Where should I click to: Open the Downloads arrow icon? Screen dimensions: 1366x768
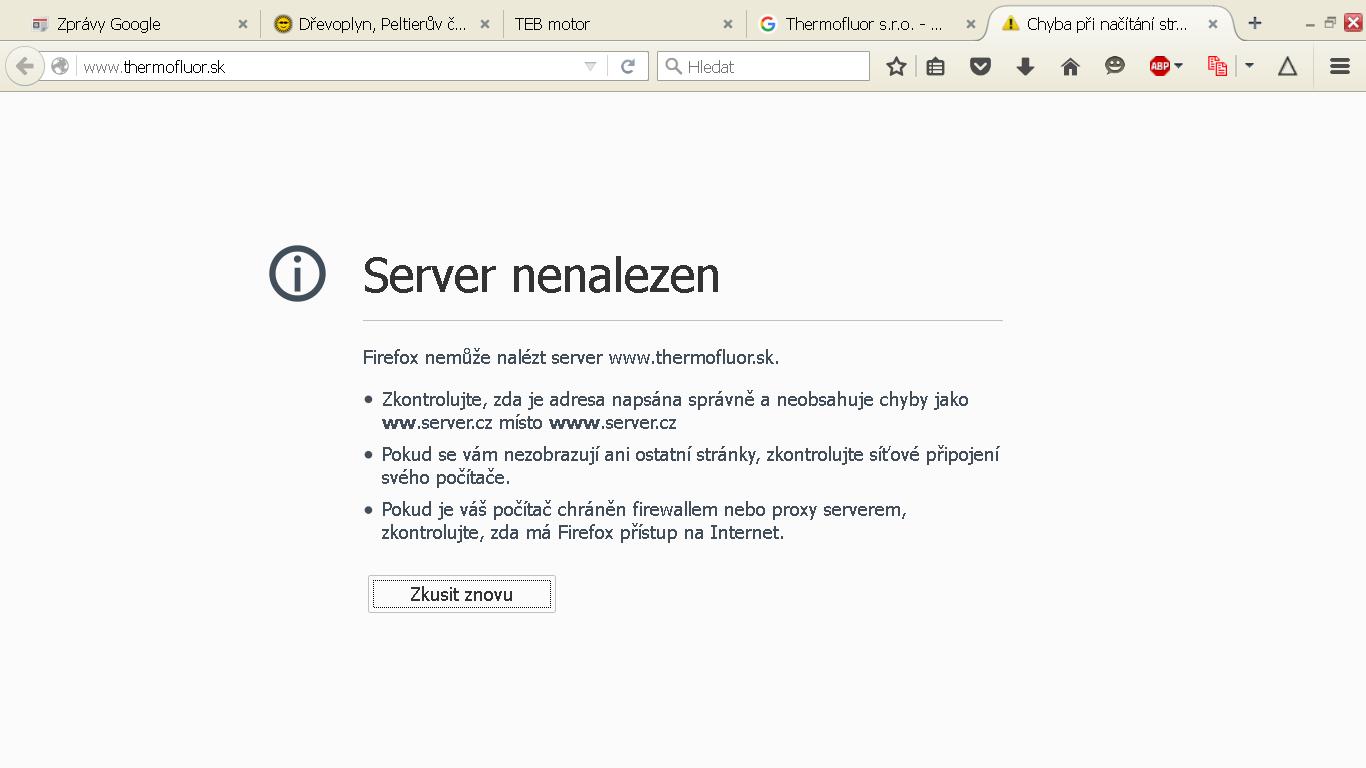pyautogui.click(x=1025, y=66)
